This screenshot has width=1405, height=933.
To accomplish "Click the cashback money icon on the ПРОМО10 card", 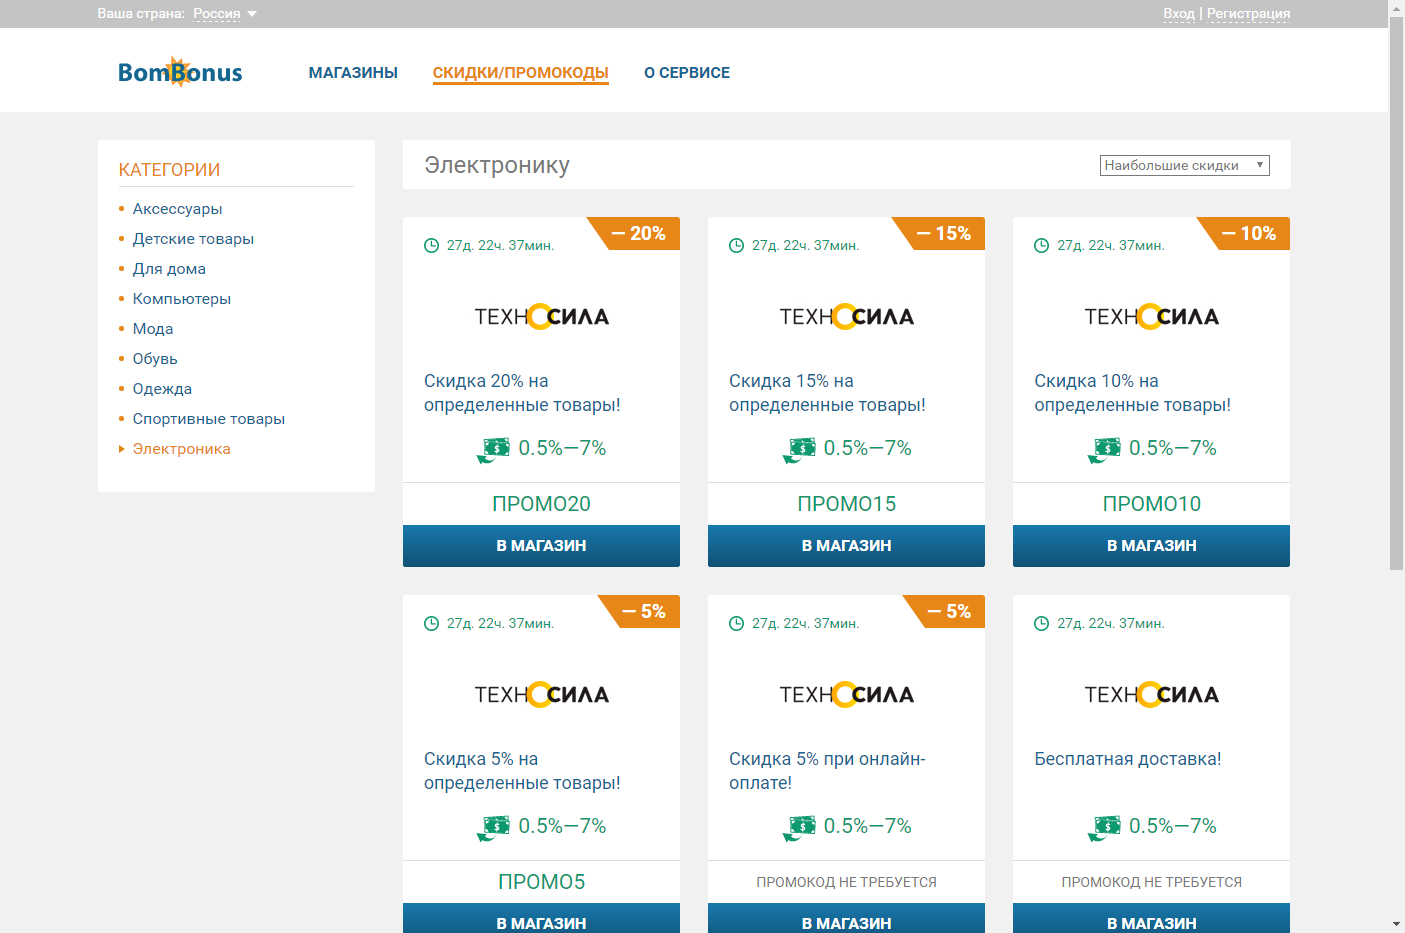I will click(x=1104, y=450).
